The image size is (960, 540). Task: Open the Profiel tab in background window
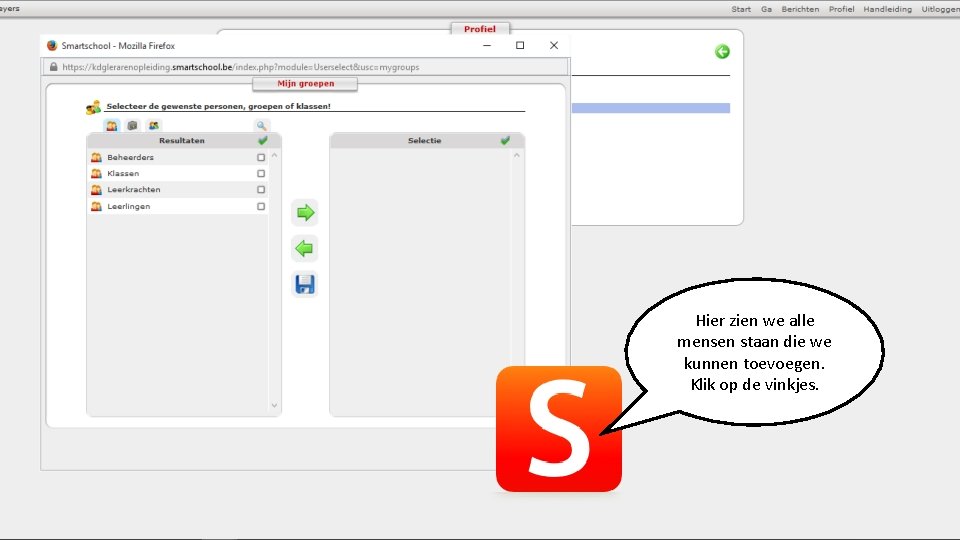point(479,29)
